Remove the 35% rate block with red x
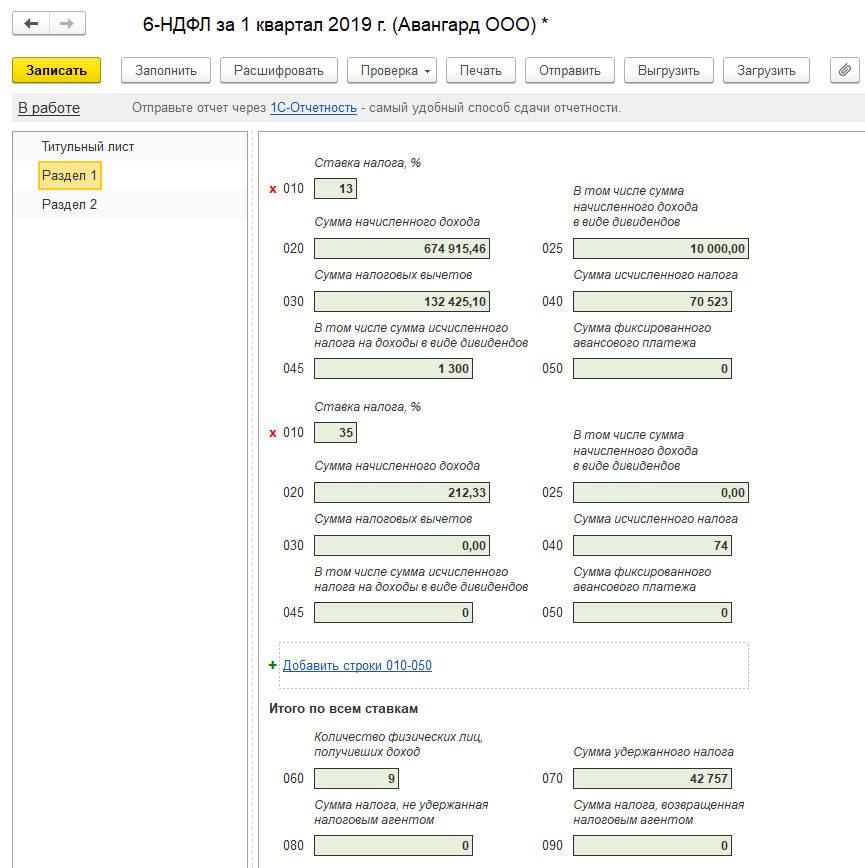 (273, 433)
